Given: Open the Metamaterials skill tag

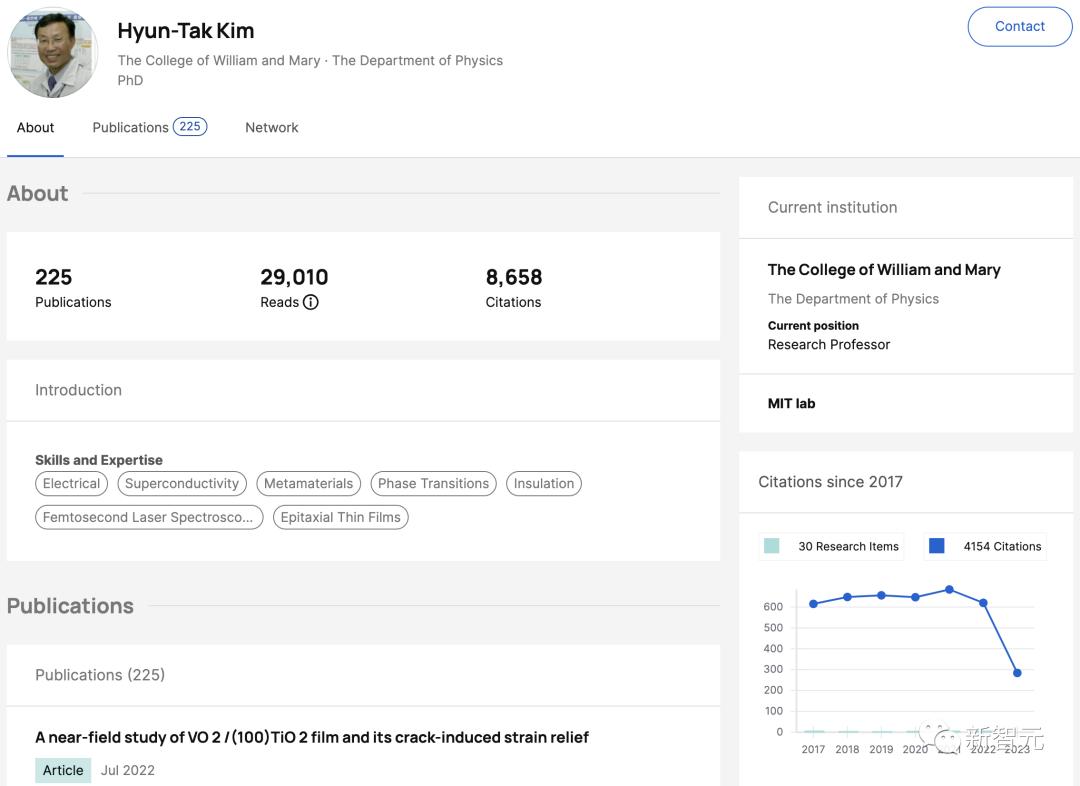Looking at the screenshot, I should [308, 483].
